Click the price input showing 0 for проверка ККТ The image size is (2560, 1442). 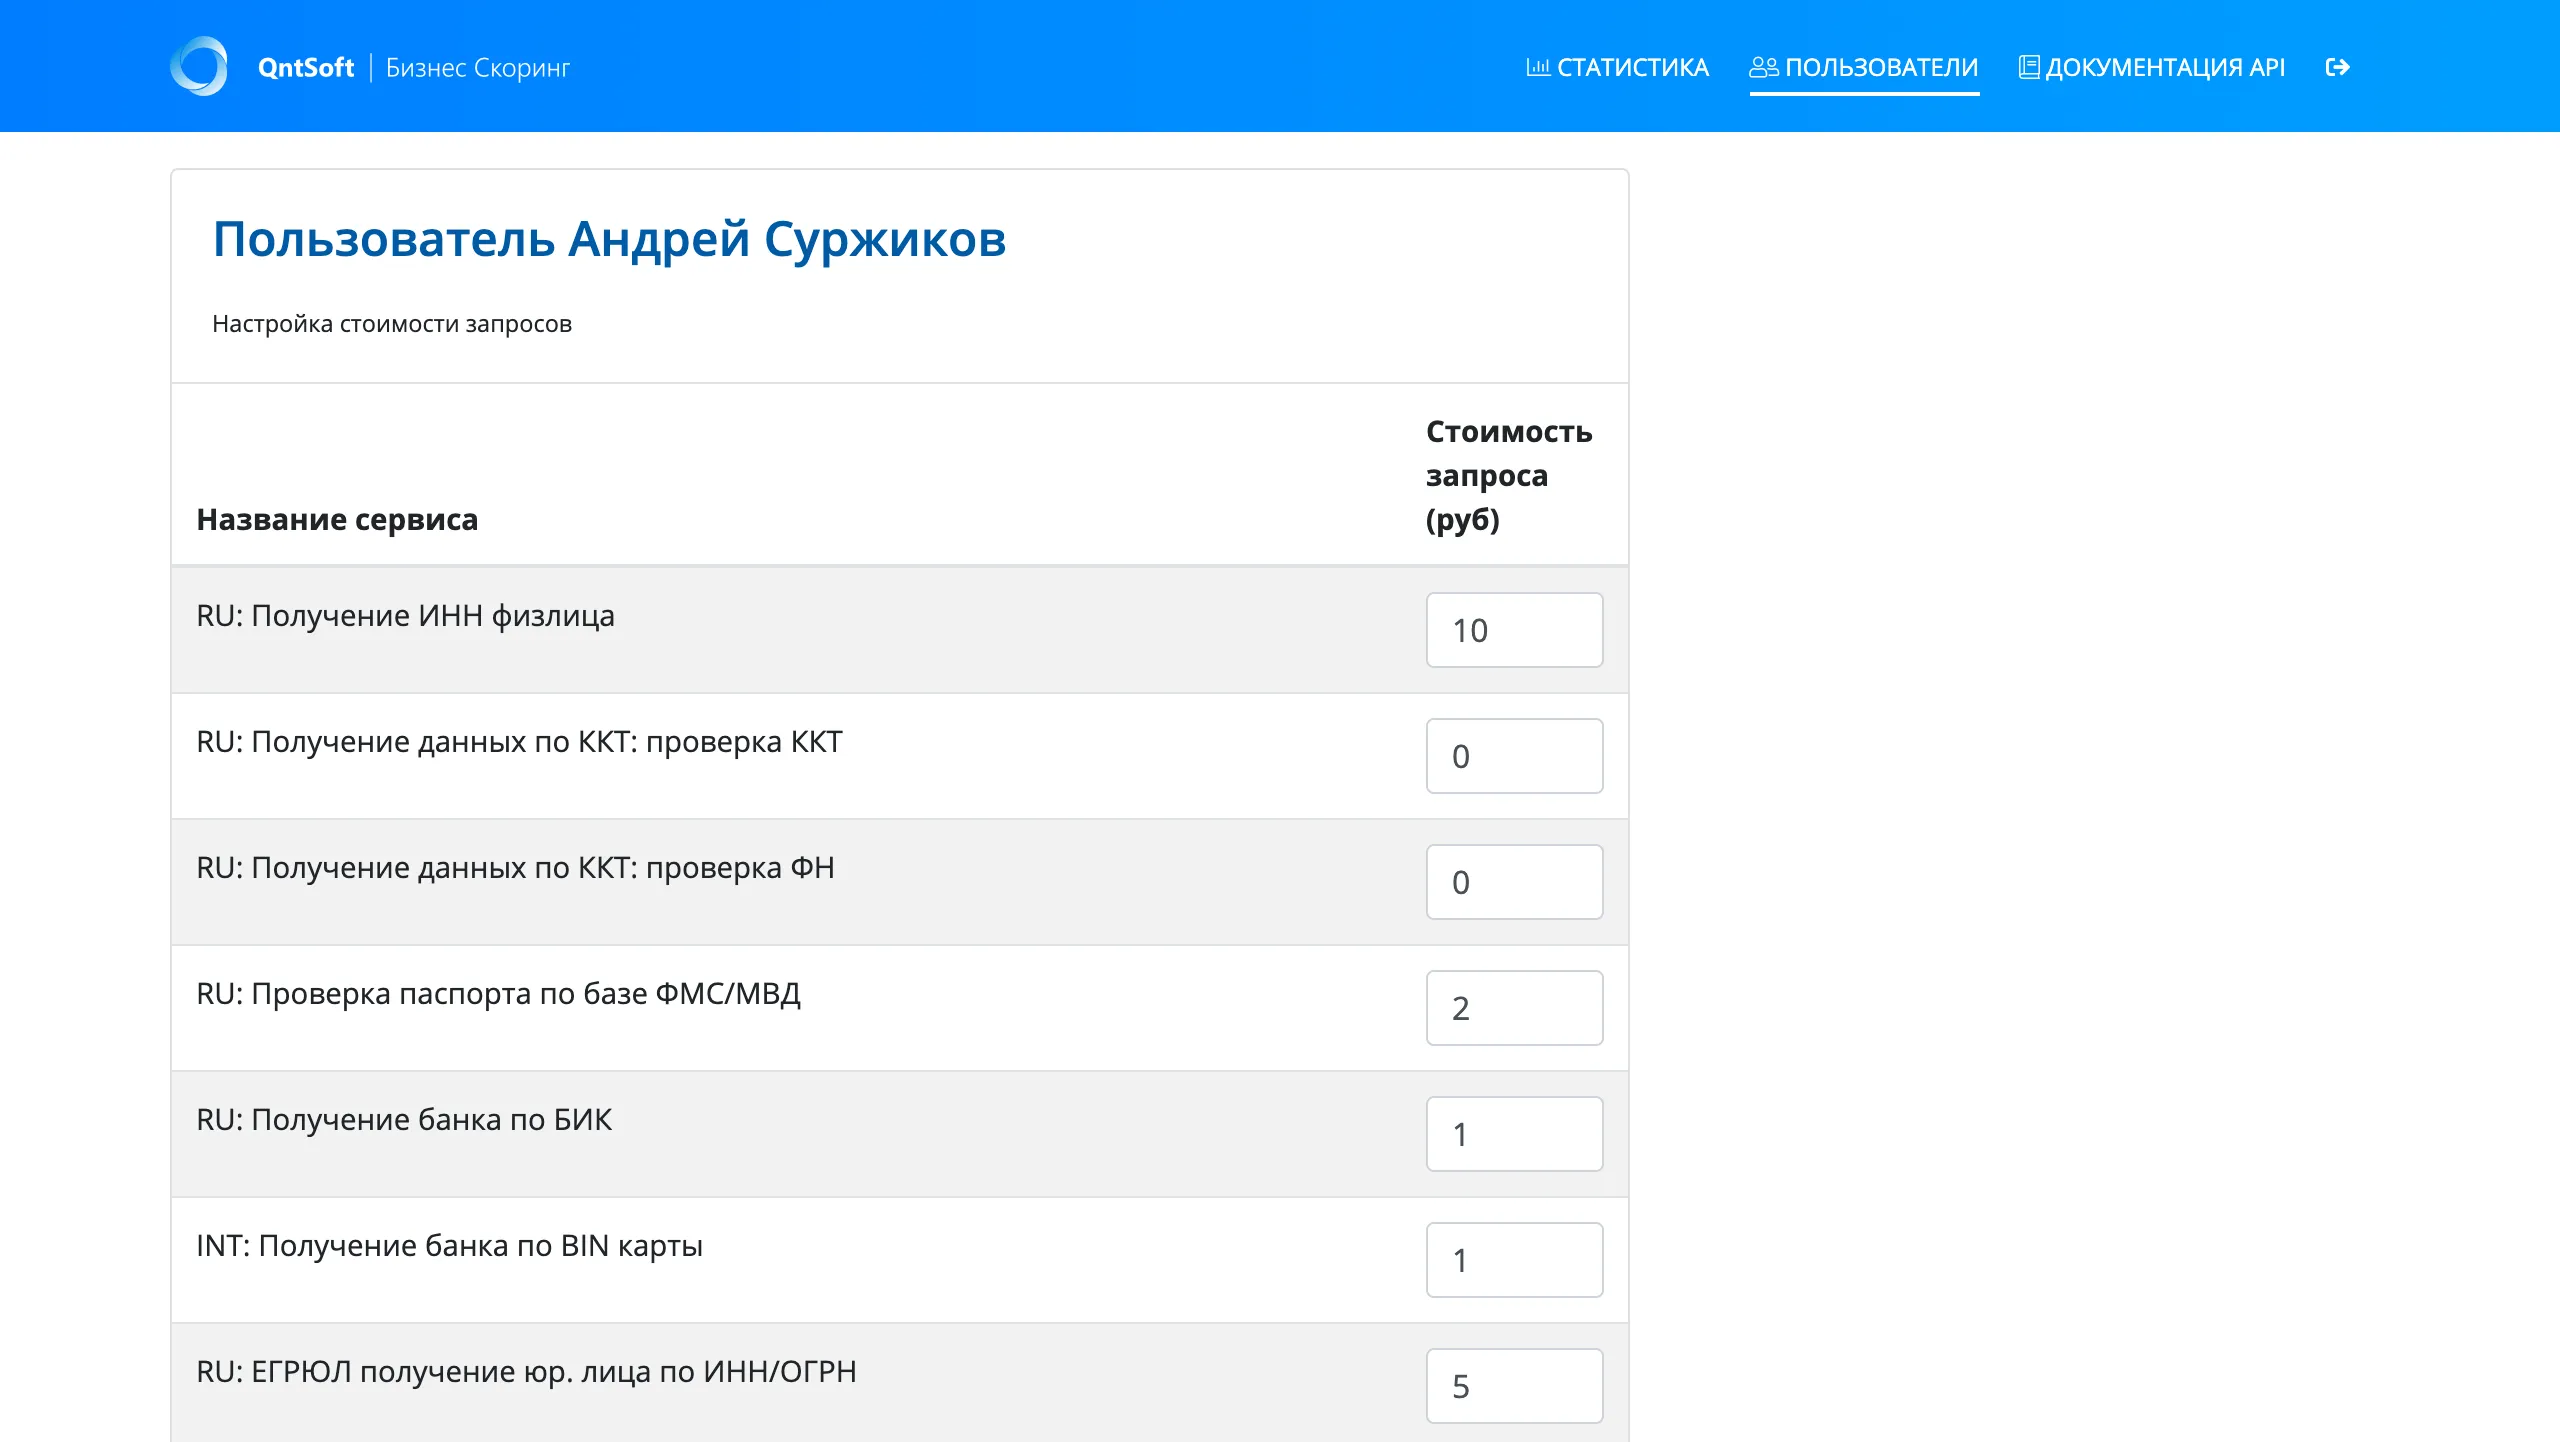(x=1514, y=756)
